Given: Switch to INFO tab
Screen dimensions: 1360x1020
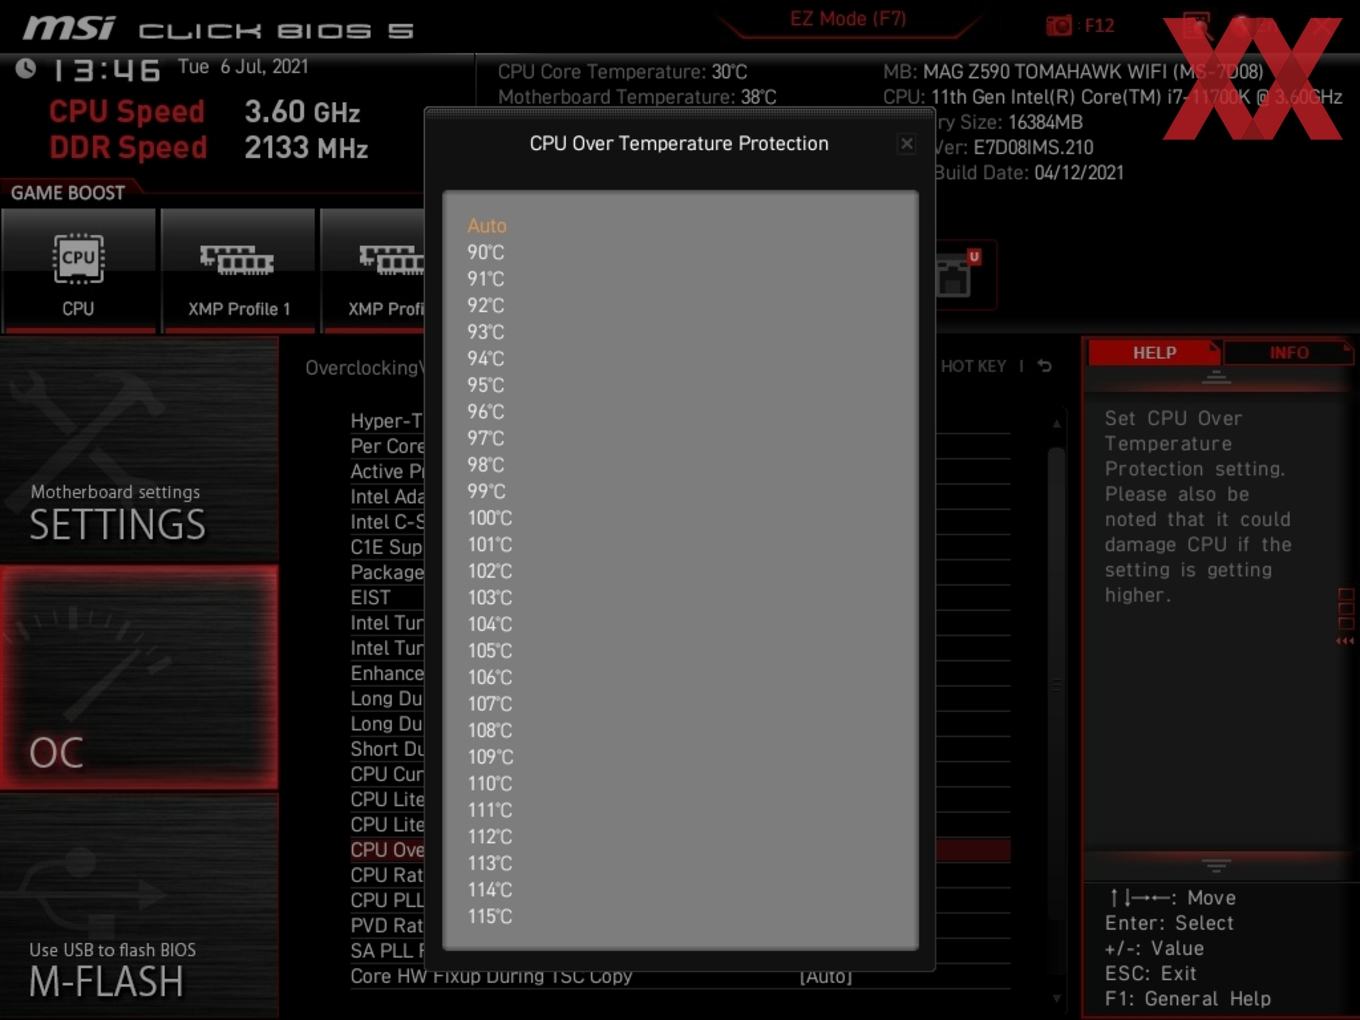Looking at the screenshot, I should [x=1289, y=353].
